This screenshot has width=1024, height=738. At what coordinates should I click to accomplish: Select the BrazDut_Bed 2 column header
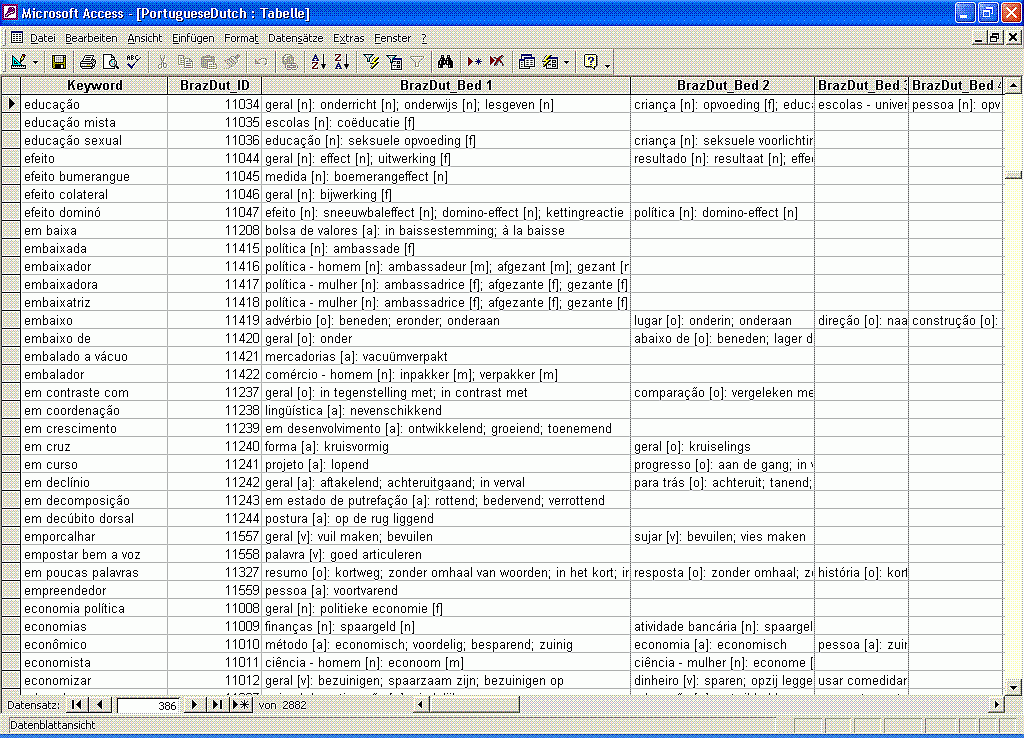(723, 86)
